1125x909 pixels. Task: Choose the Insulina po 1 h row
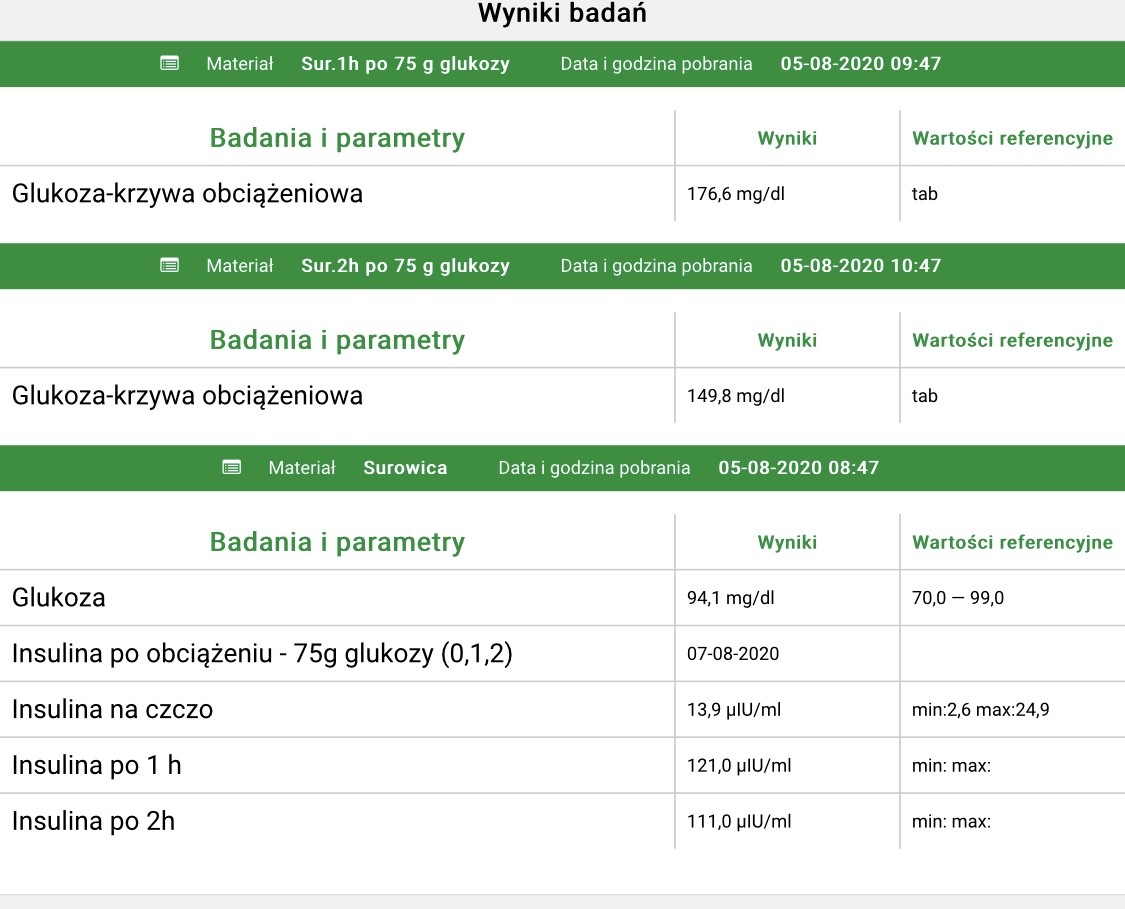[x=97, y=766]
